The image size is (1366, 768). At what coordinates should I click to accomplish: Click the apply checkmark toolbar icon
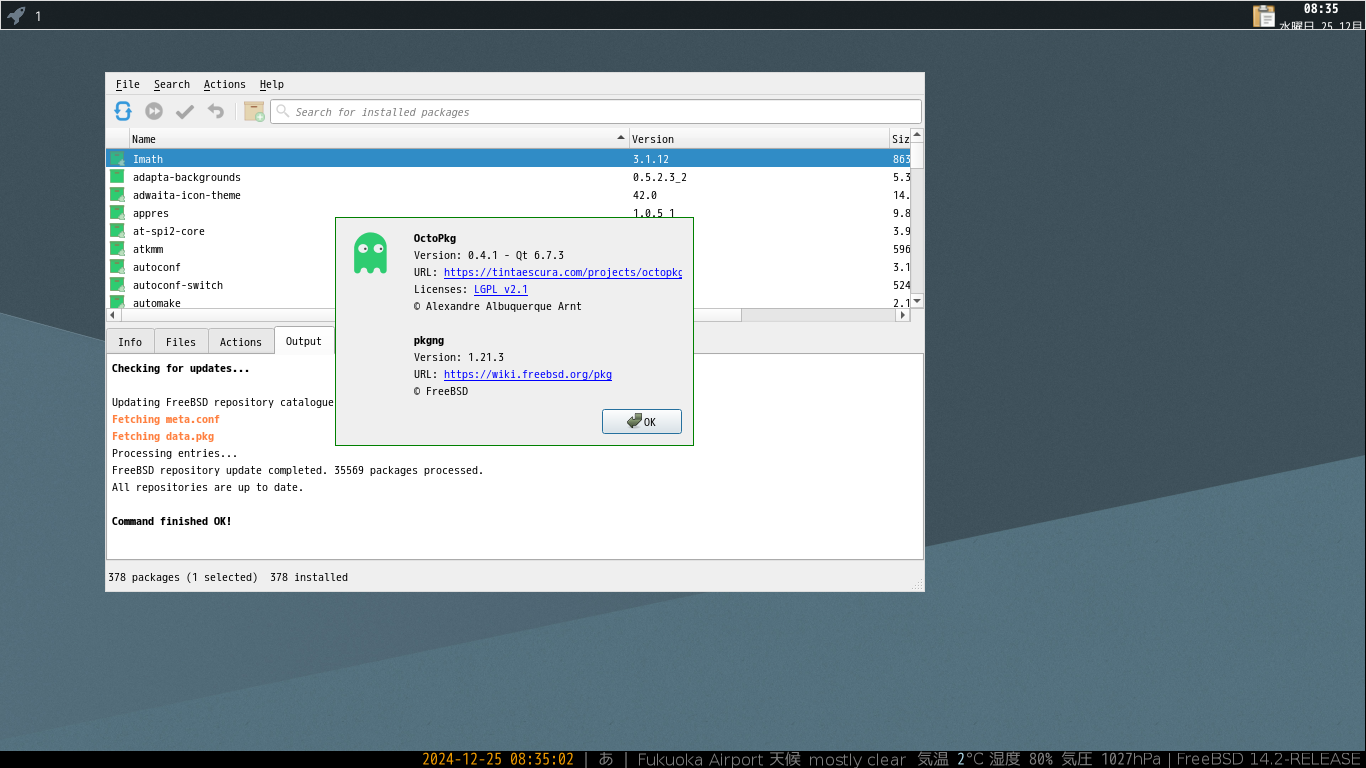185,111
